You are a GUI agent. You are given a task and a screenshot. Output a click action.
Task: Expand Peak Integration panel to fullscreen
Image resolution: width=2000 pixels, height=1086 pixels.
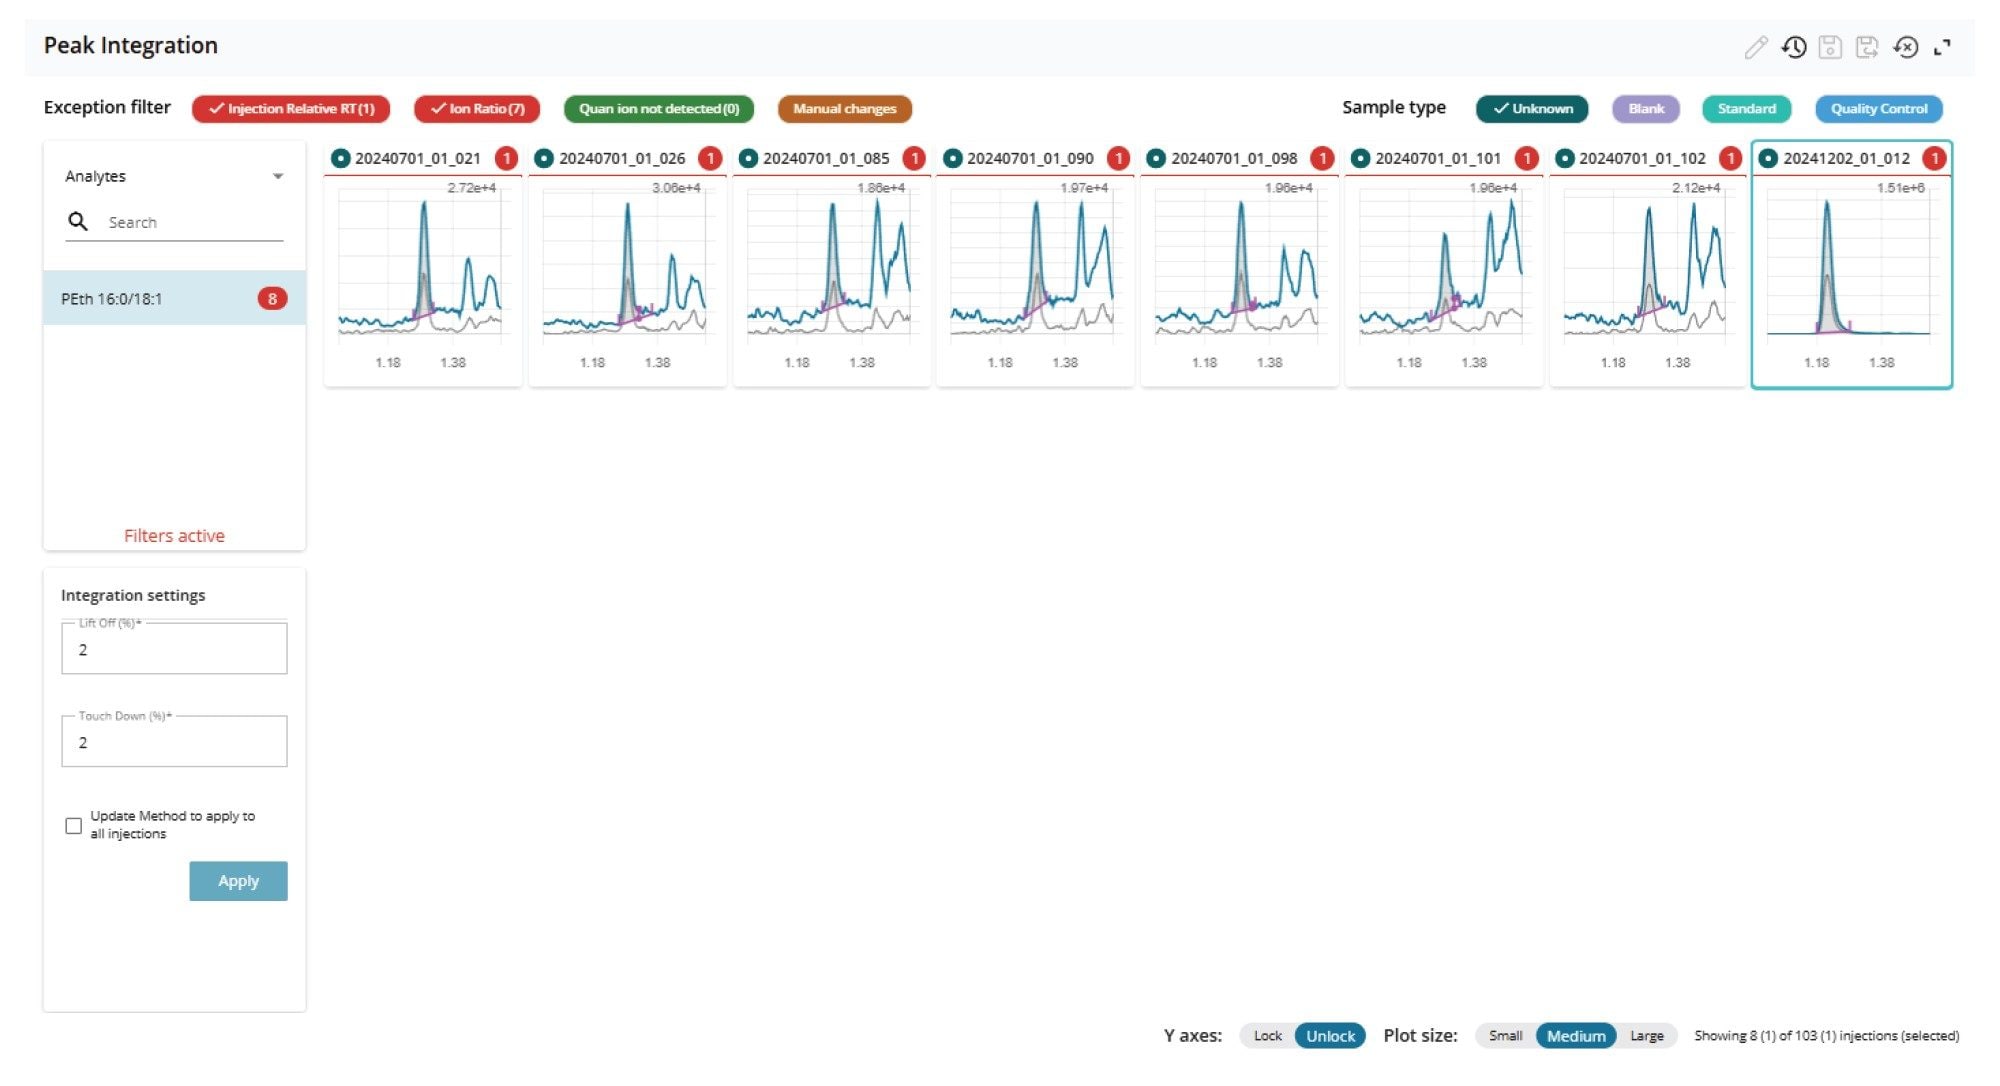[x=1942, y=47]
